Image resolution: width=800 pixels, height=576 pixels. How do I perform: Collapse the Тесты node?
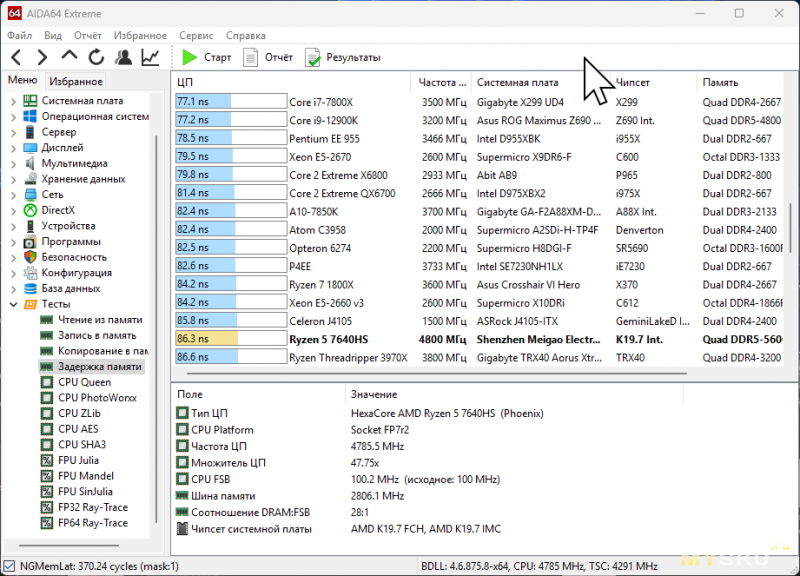click(x=13, y=305)
